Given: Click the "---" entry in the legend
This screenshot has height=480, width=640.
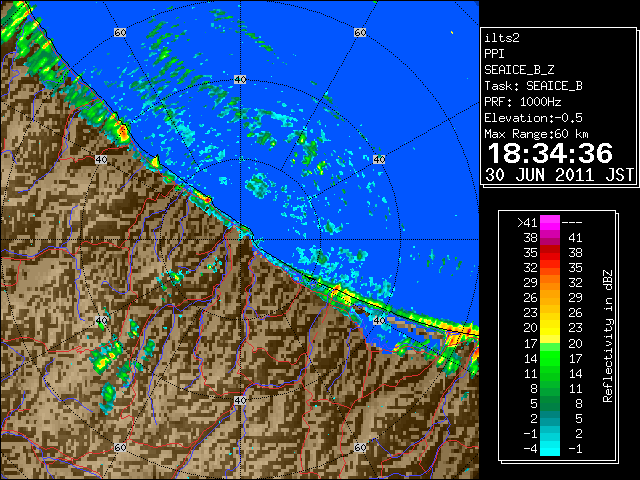Looking at the screenshot, I should coord(572,223).
